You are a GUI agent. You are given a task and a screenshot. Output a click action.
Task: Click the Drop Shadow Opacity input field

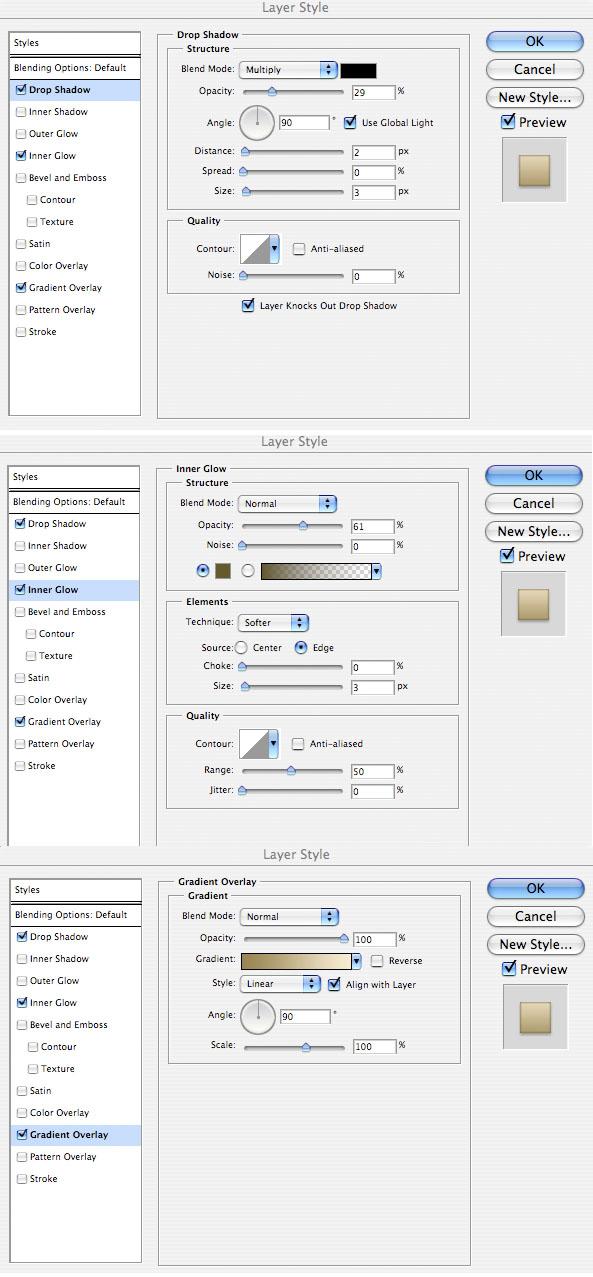click(x=373, y=92)
